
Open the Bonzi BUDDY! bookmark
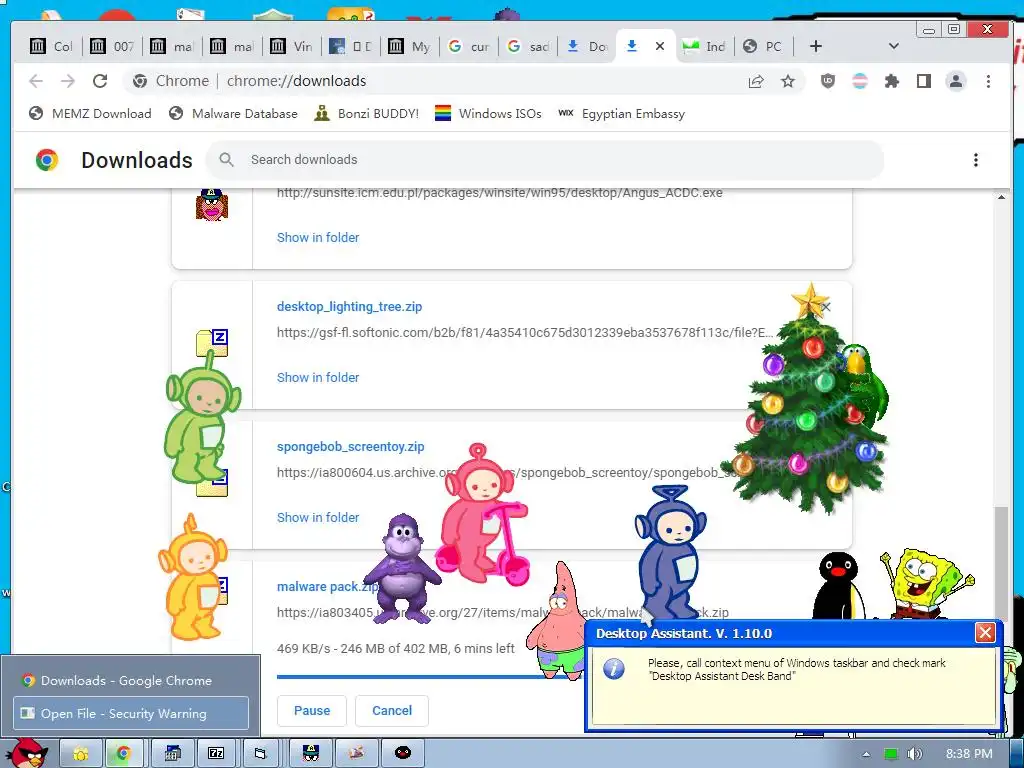click(366, 114)
